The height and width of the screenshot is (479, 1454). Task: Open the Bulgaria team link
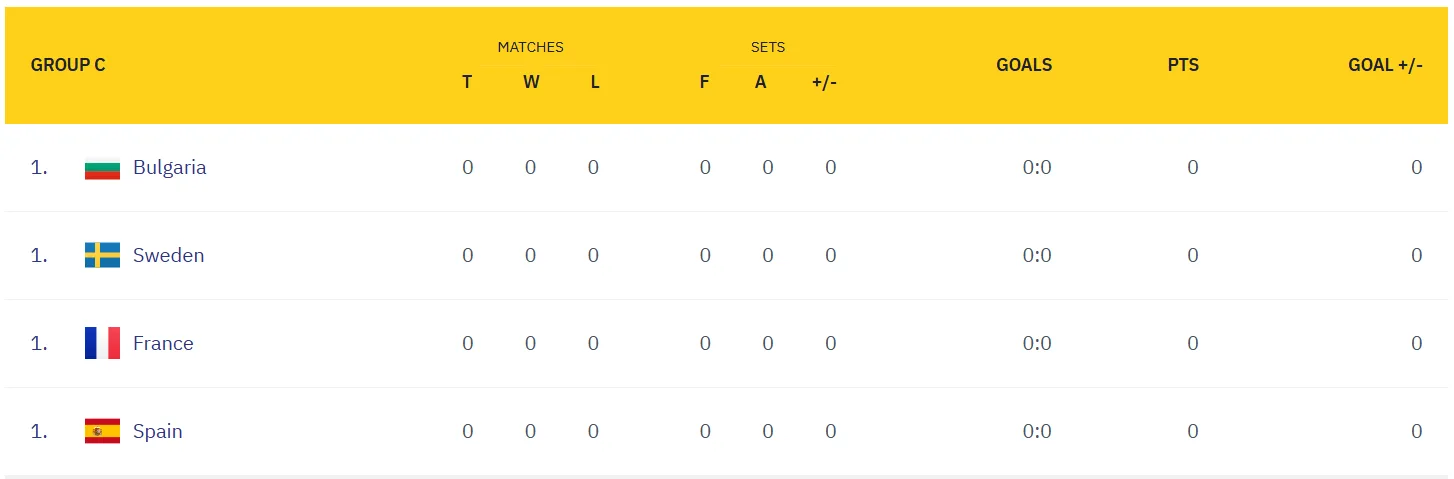169,168
